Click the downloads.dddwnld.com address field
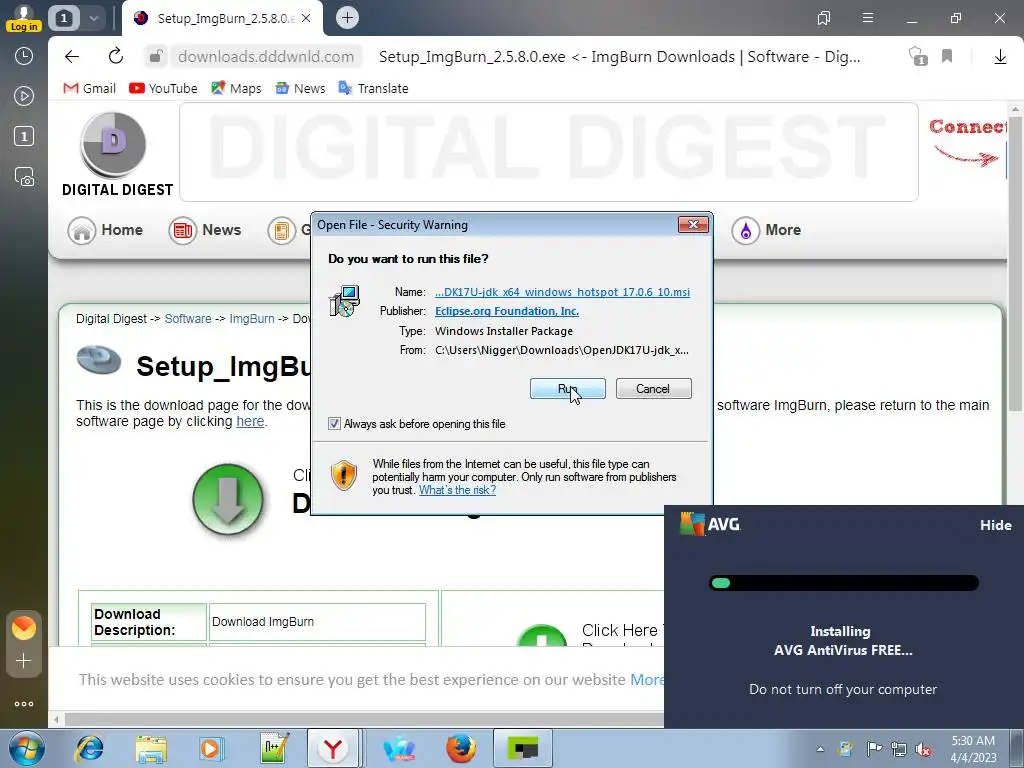 pyautogui.click(x=266, y=57)
